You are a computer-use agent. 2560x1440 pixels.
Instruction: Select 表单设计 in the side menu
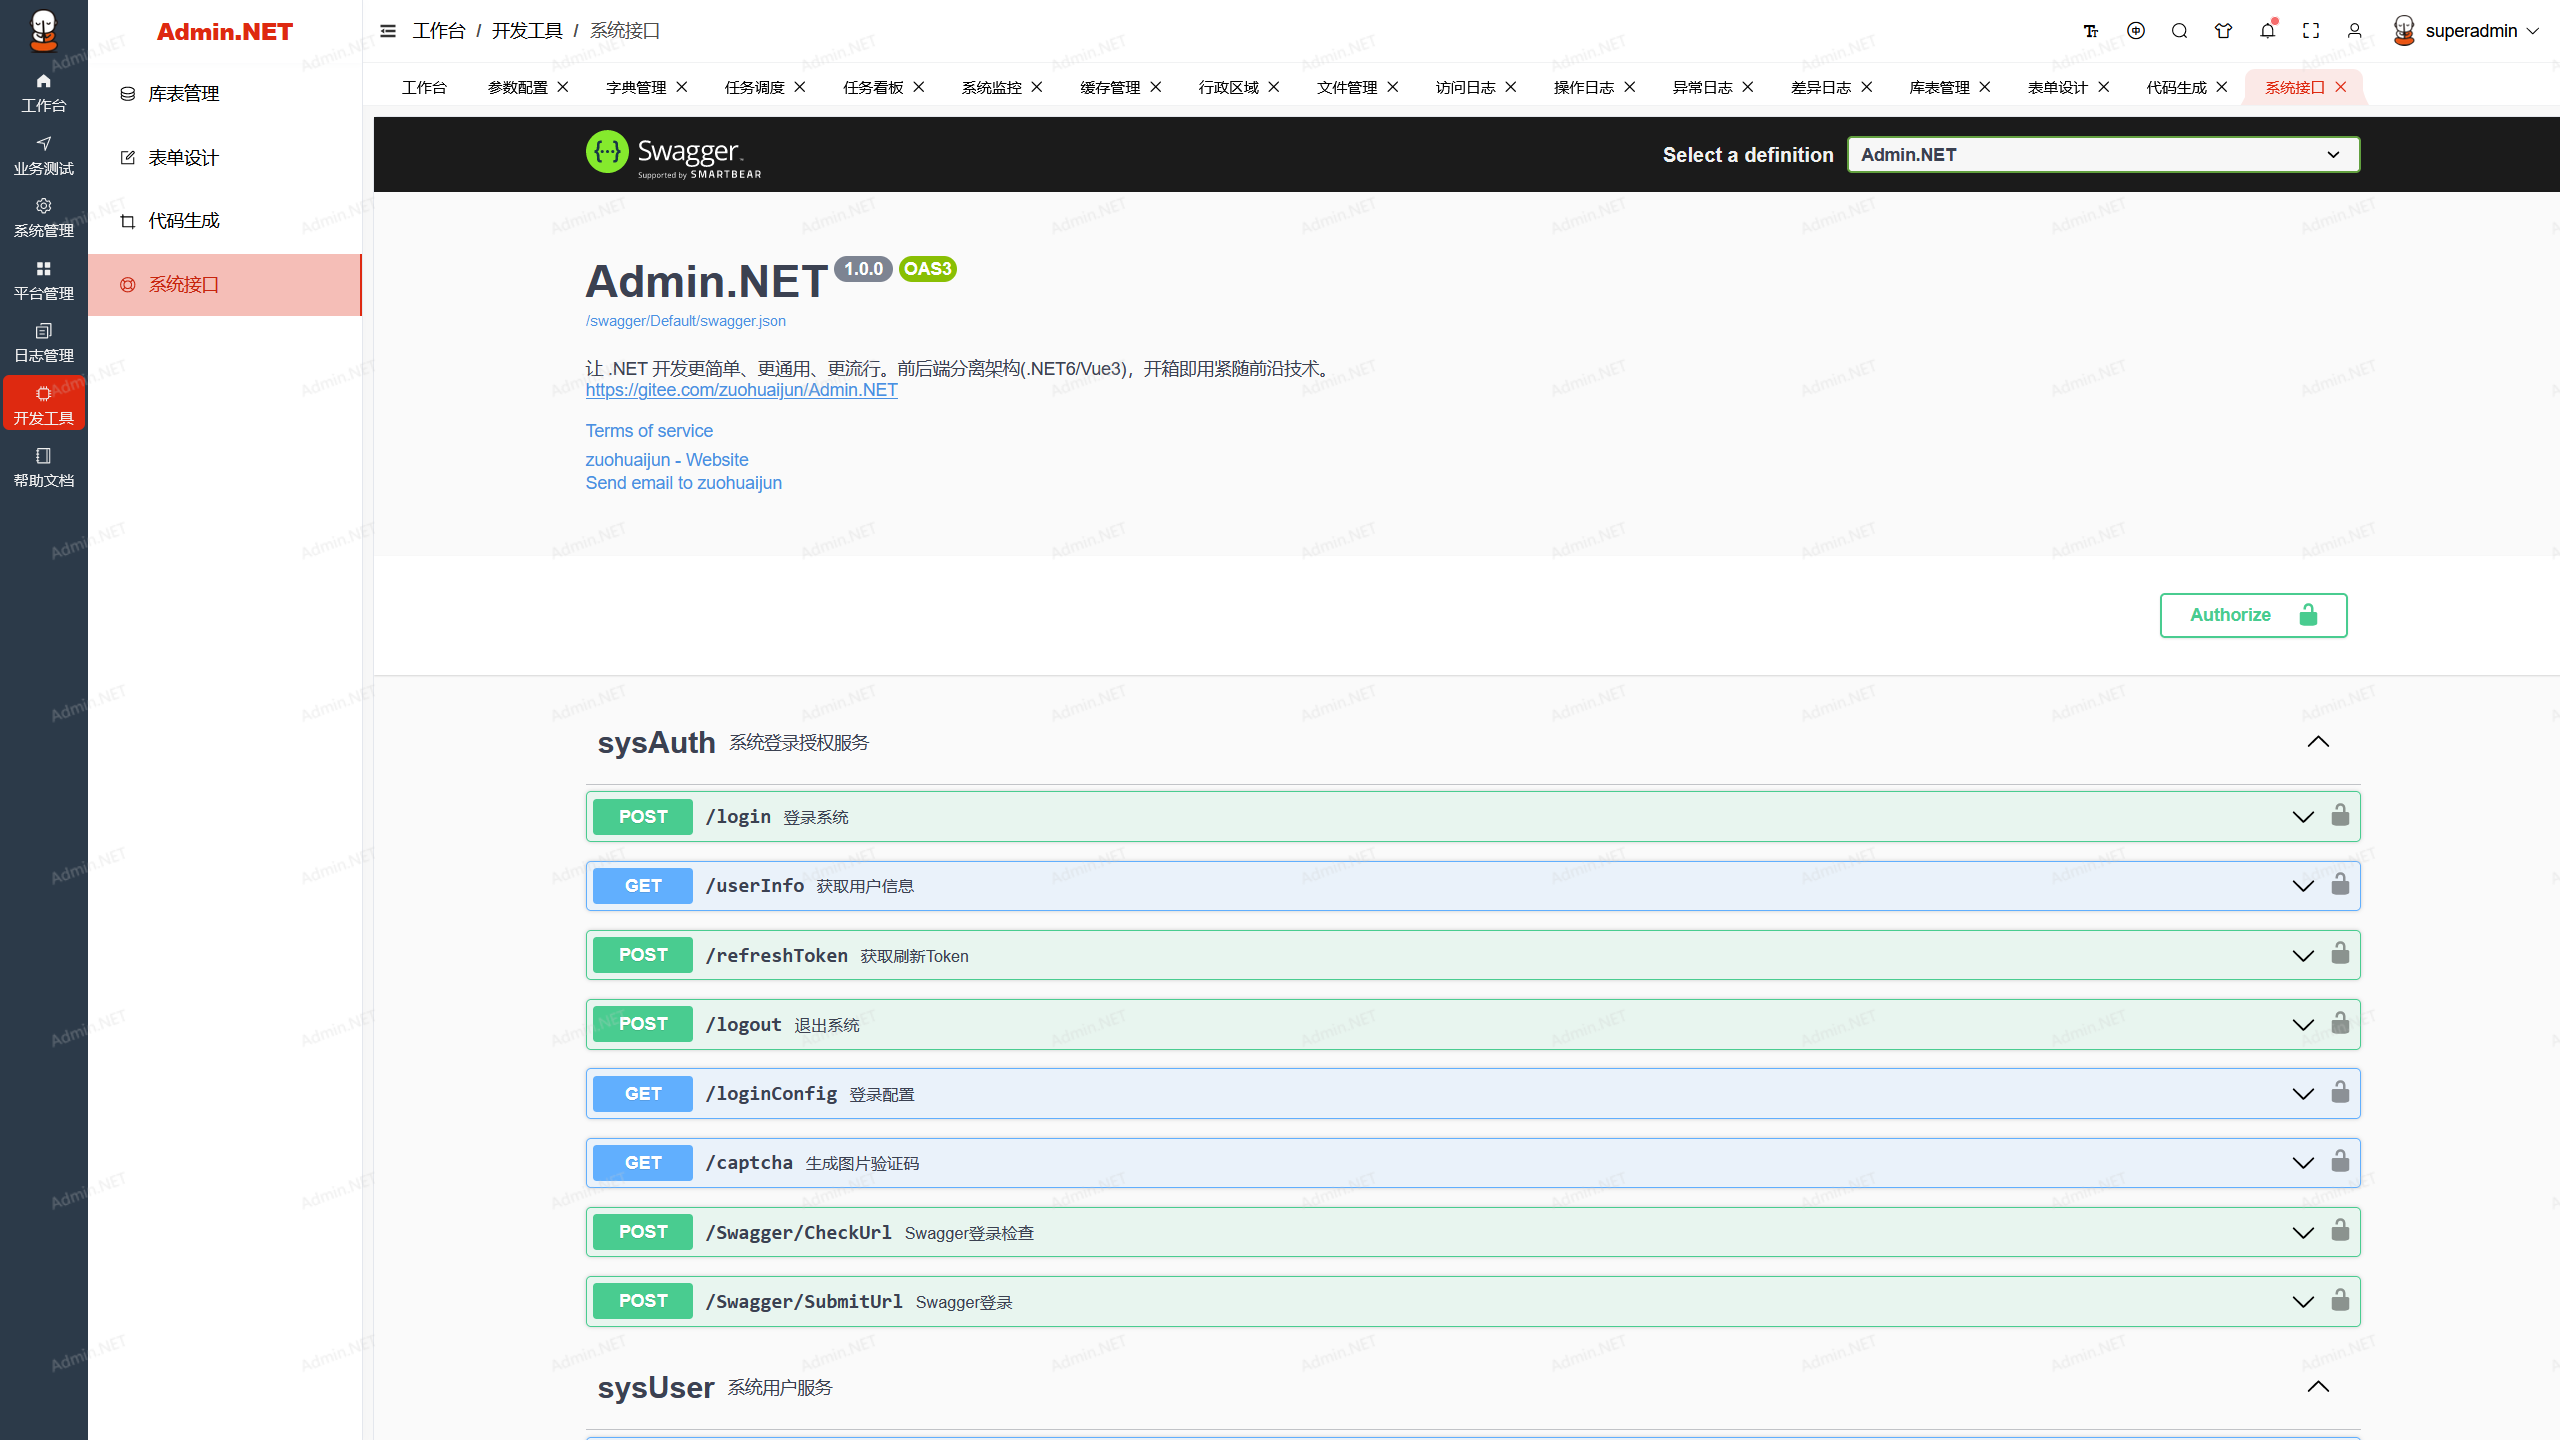pyautogui.click(x=183, y=158)
